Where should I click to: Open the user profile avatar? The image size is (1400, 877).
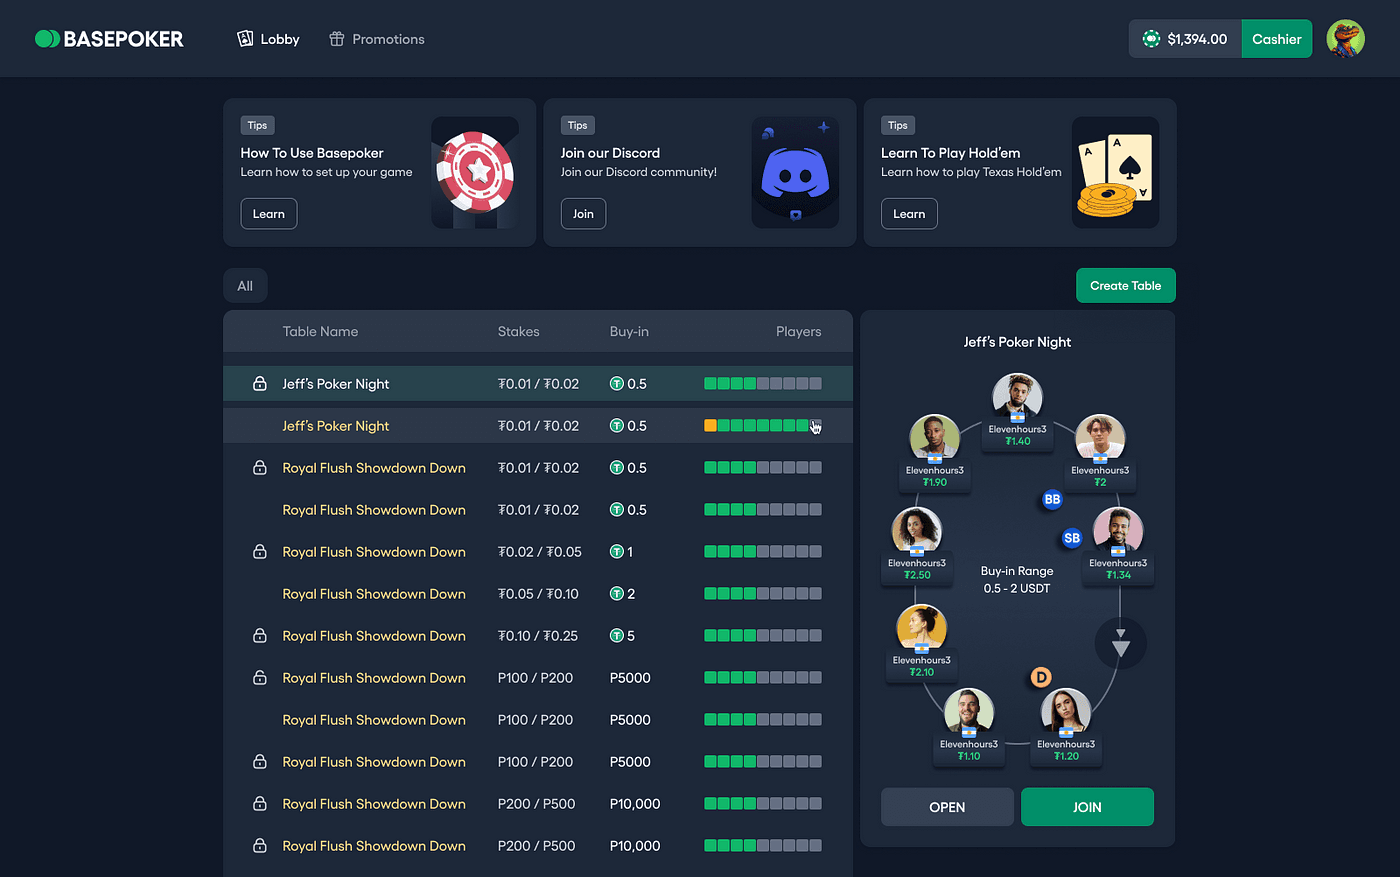(x=1345, y=39)
